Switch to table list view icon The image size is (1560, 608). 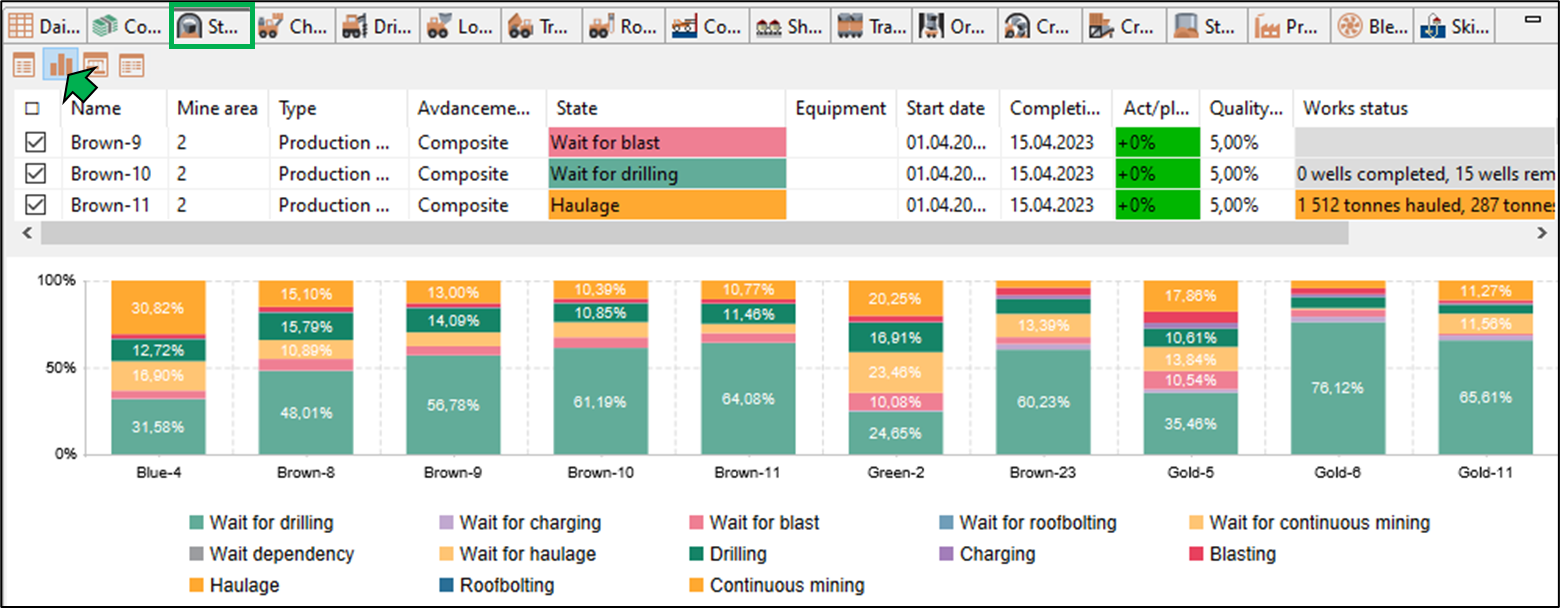pyautogui.click(x=24, y=66)
